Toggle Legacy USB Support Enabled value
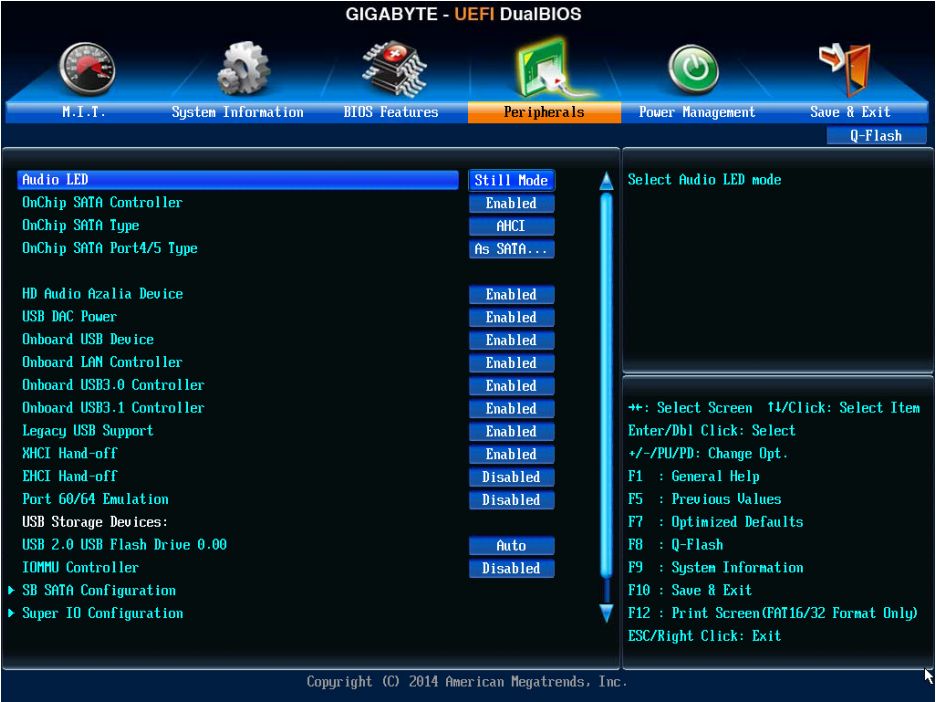This screenshot has height=702, width=936. click(512, 432)
